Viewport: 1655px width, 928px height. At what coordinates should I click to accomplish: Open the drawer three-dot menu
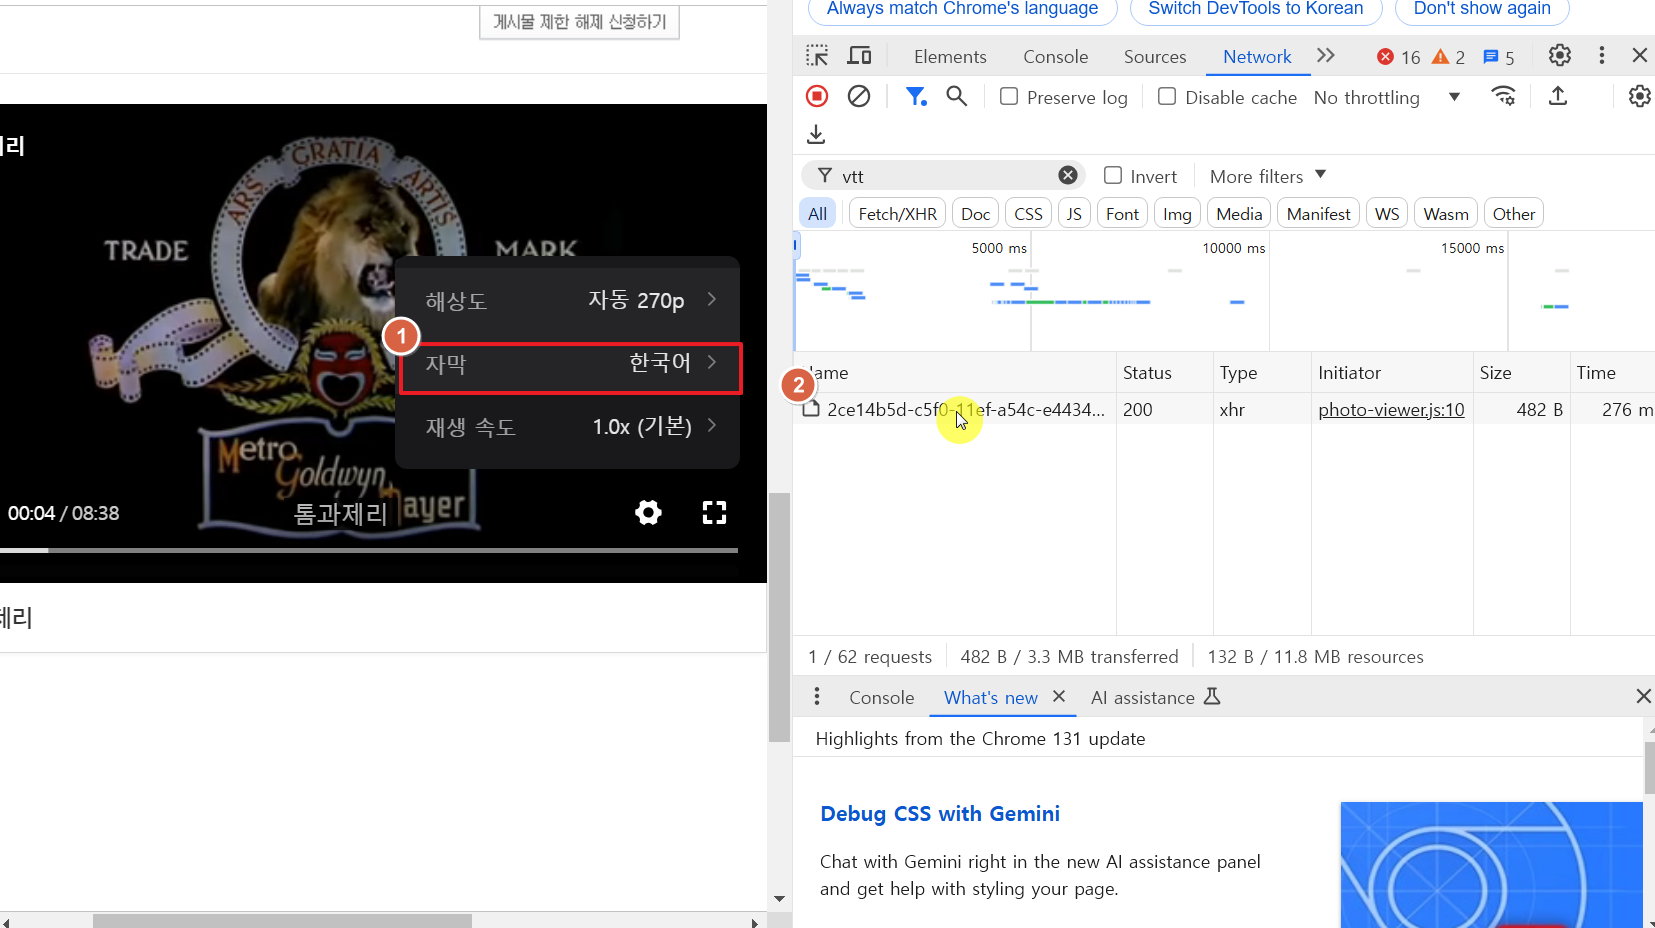pyautogui.click(x=817, y=696)
